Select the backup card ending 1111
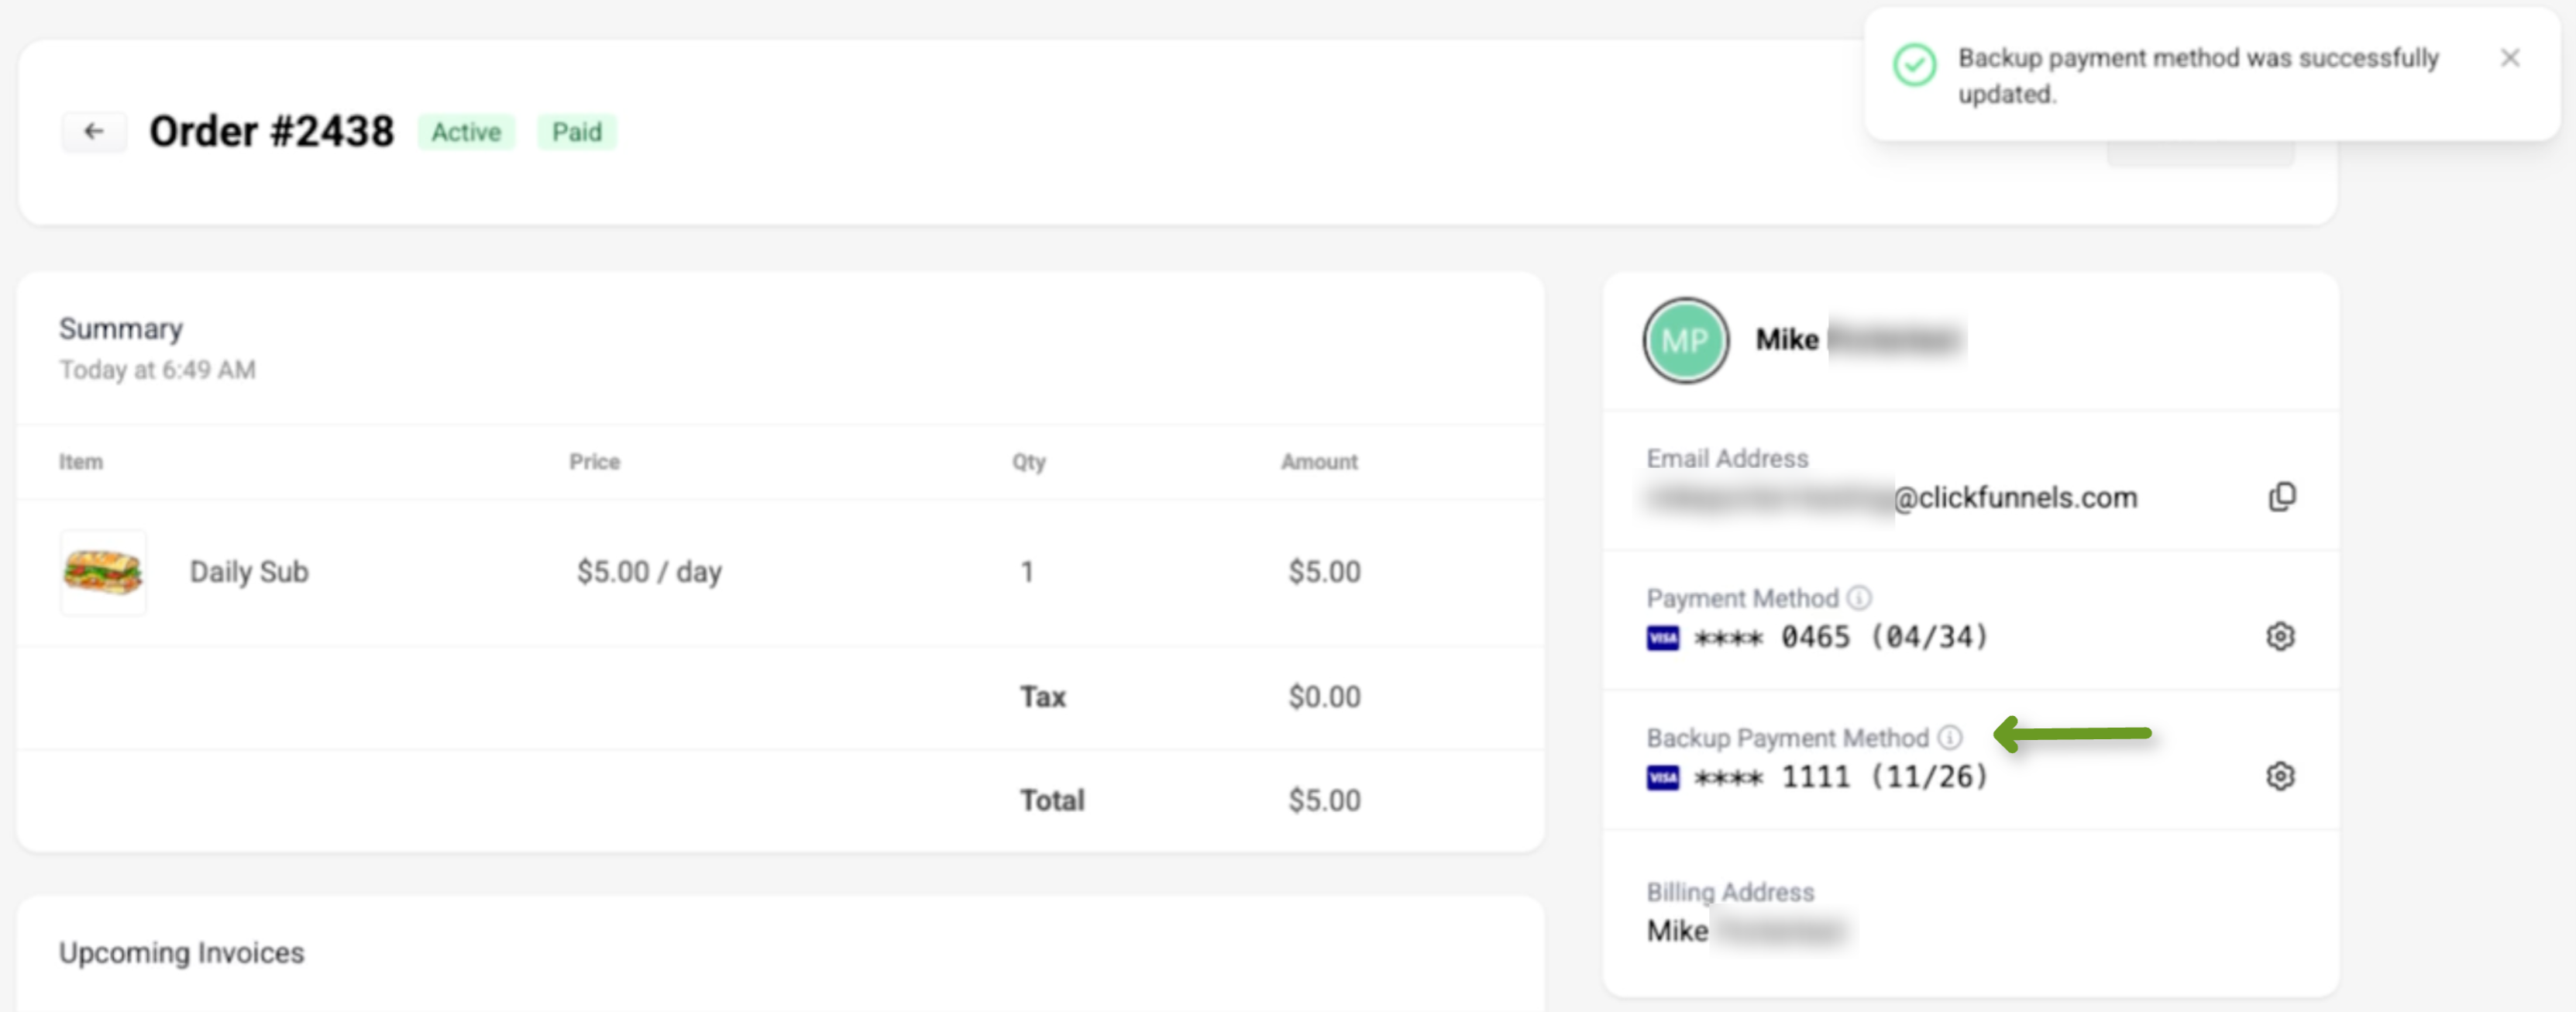 (1841, 777)
